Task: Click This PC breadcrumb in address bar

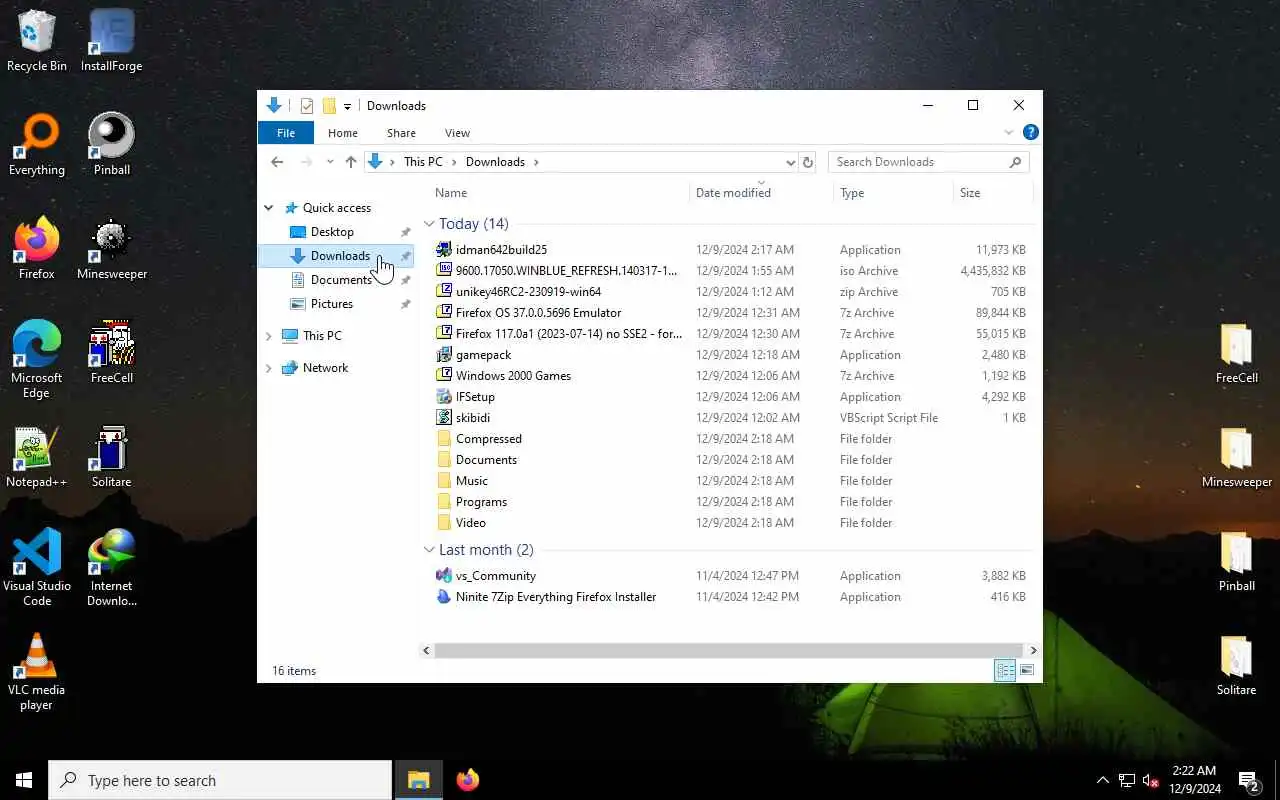Action: (423, 162)
